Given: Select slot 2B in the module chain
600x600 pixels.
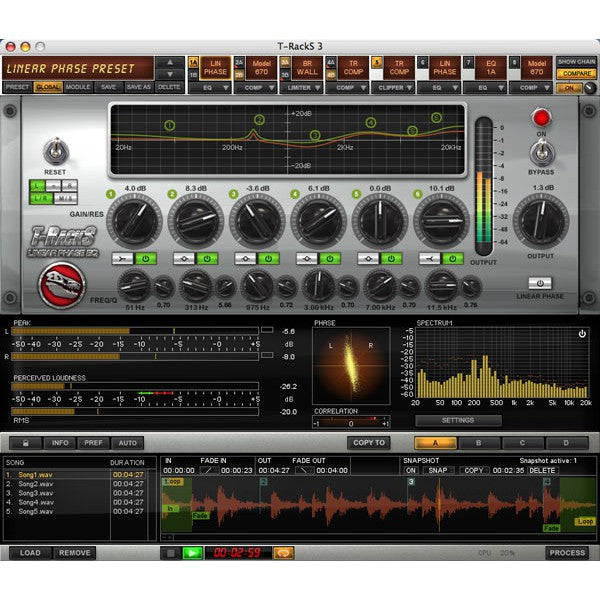Looking at the screenshot, I should [x=239, y=75].
